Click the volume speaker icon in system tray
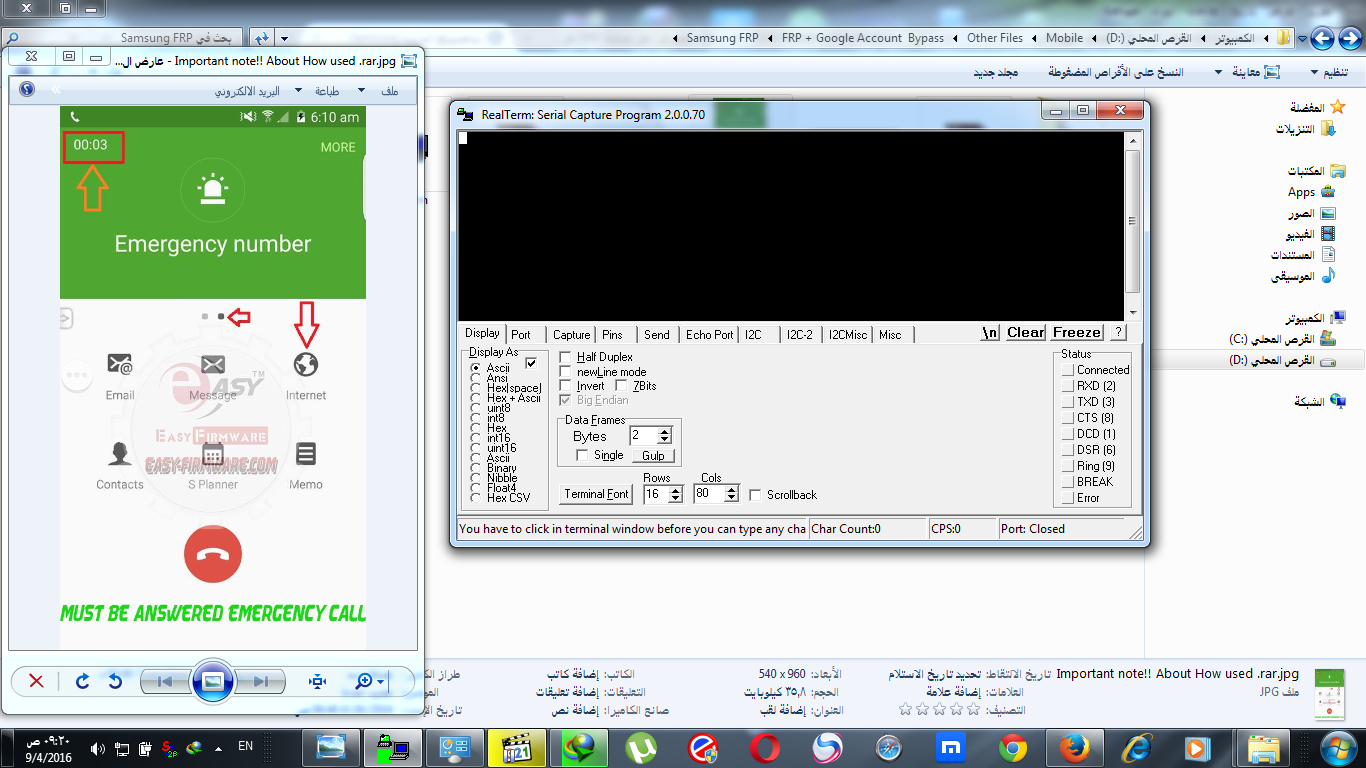1366x768 pixels. (x=98, y=748)
